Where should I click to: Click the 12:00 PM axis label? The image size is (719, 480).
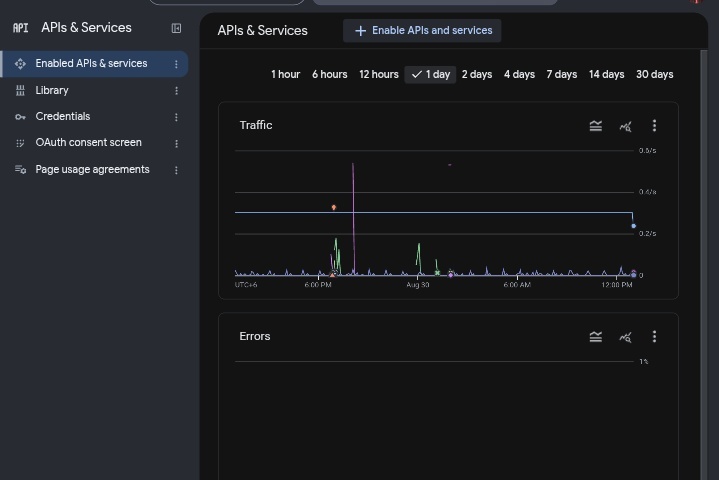617,285
